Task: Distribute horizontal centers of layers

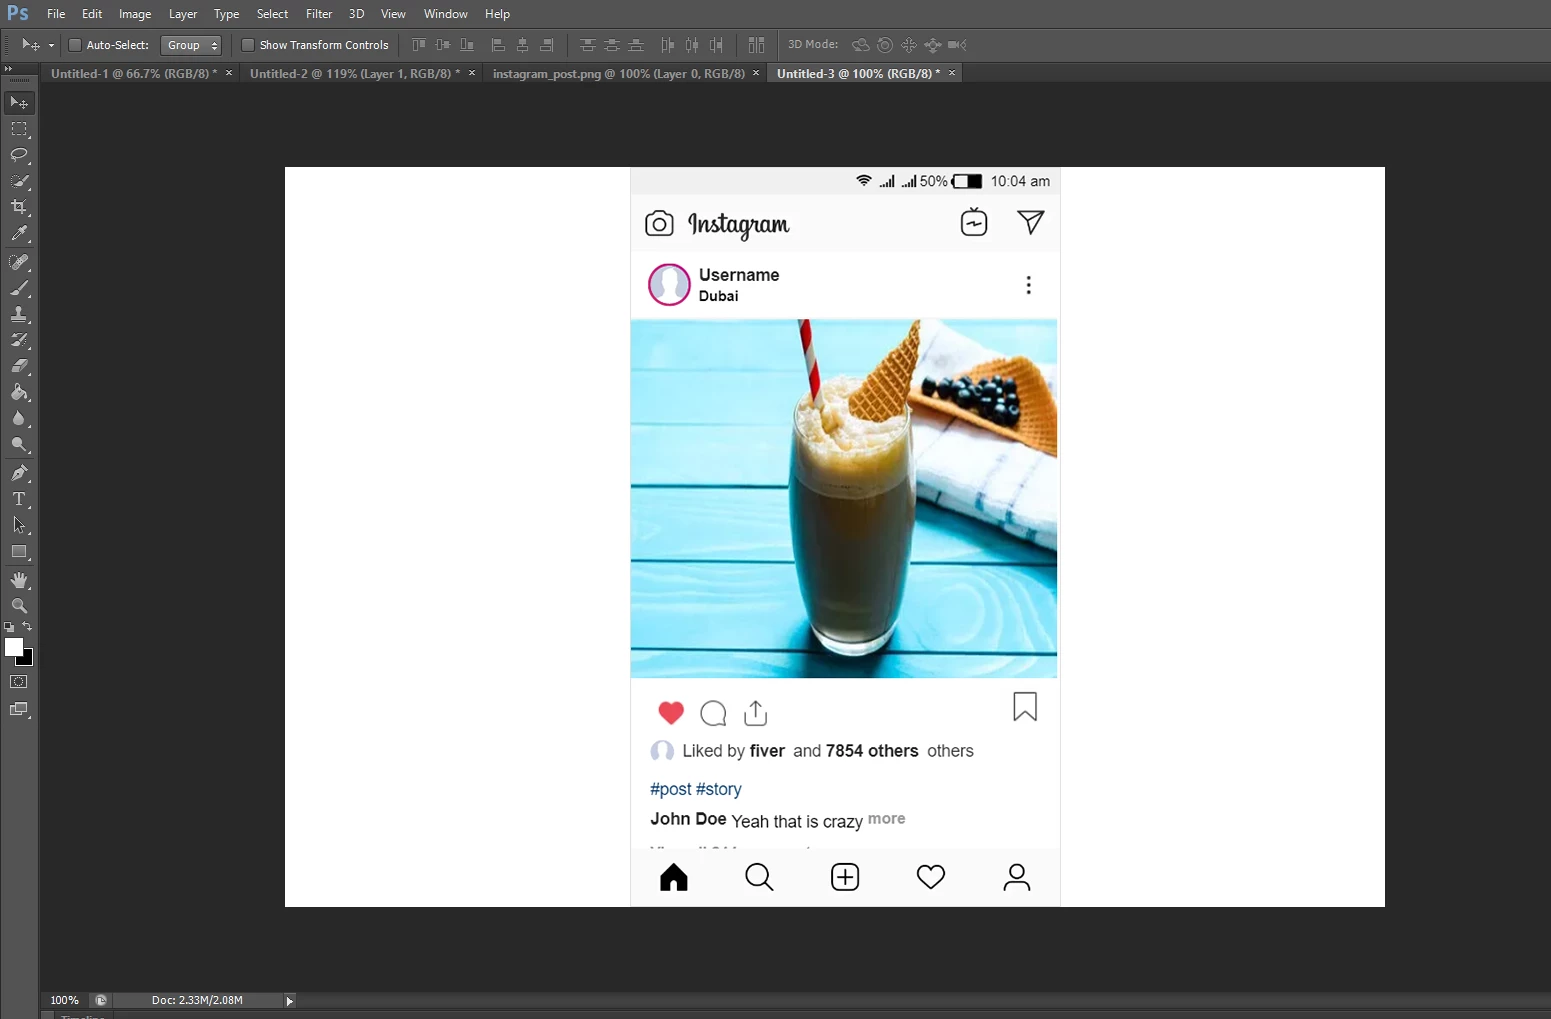Action: pyautogui.click(x=692, y=45)
